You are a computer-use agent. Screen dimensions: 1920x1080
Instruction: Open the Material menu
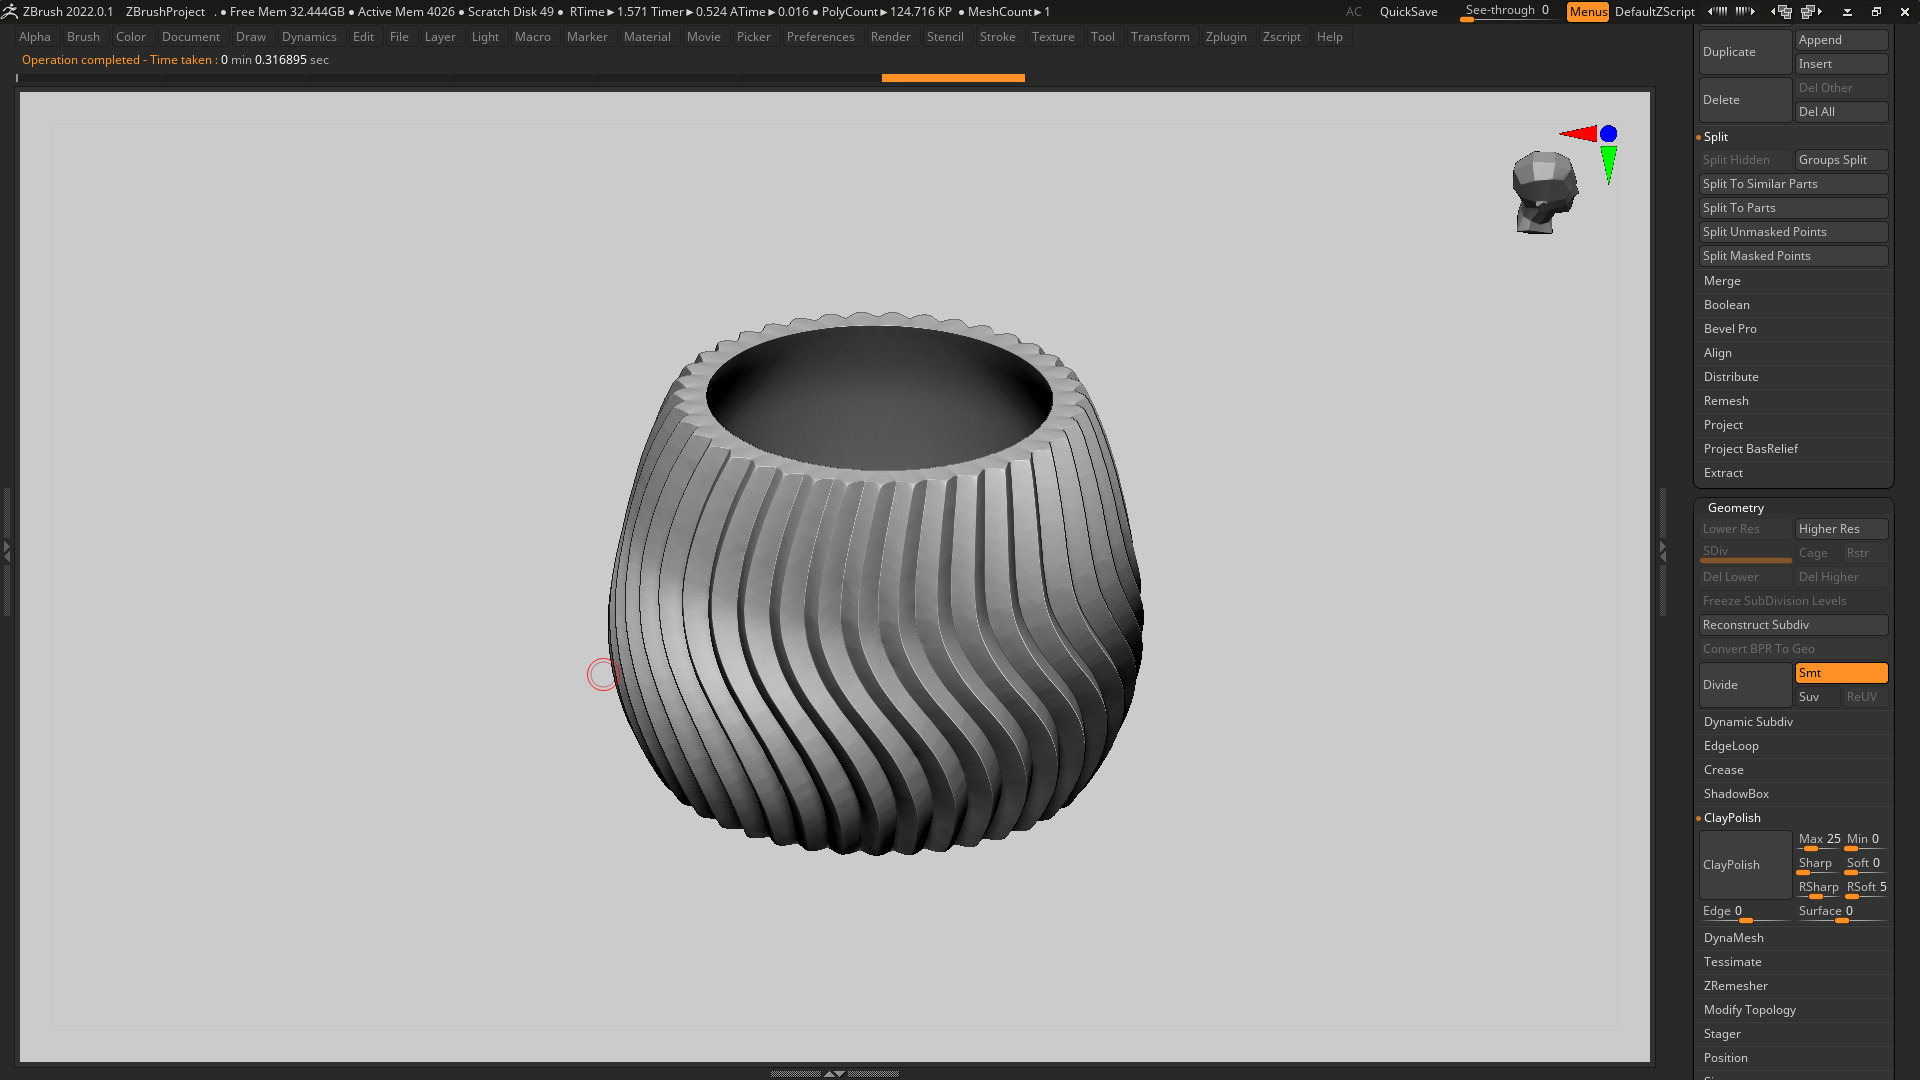(x=647, y=37)
